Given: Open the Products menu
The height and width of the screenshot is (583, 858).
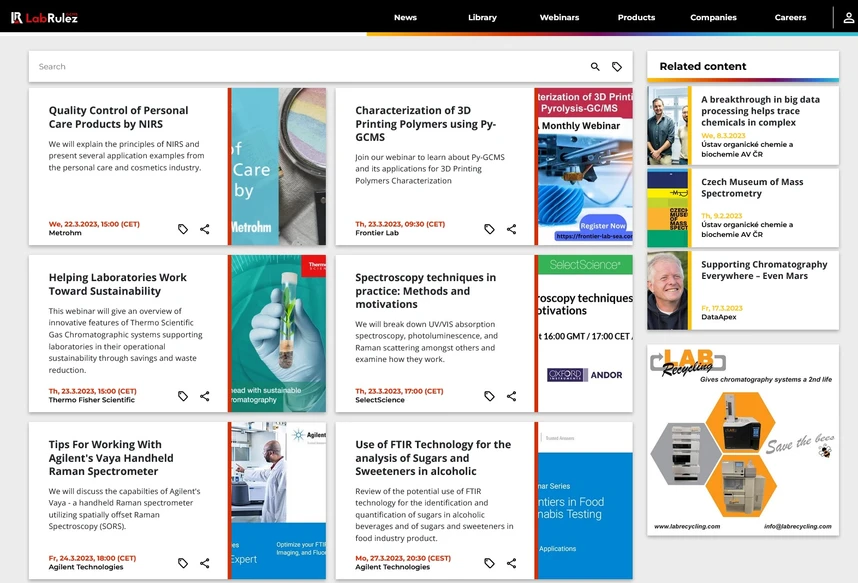Looking at the screenshot, I should point(636,18).
